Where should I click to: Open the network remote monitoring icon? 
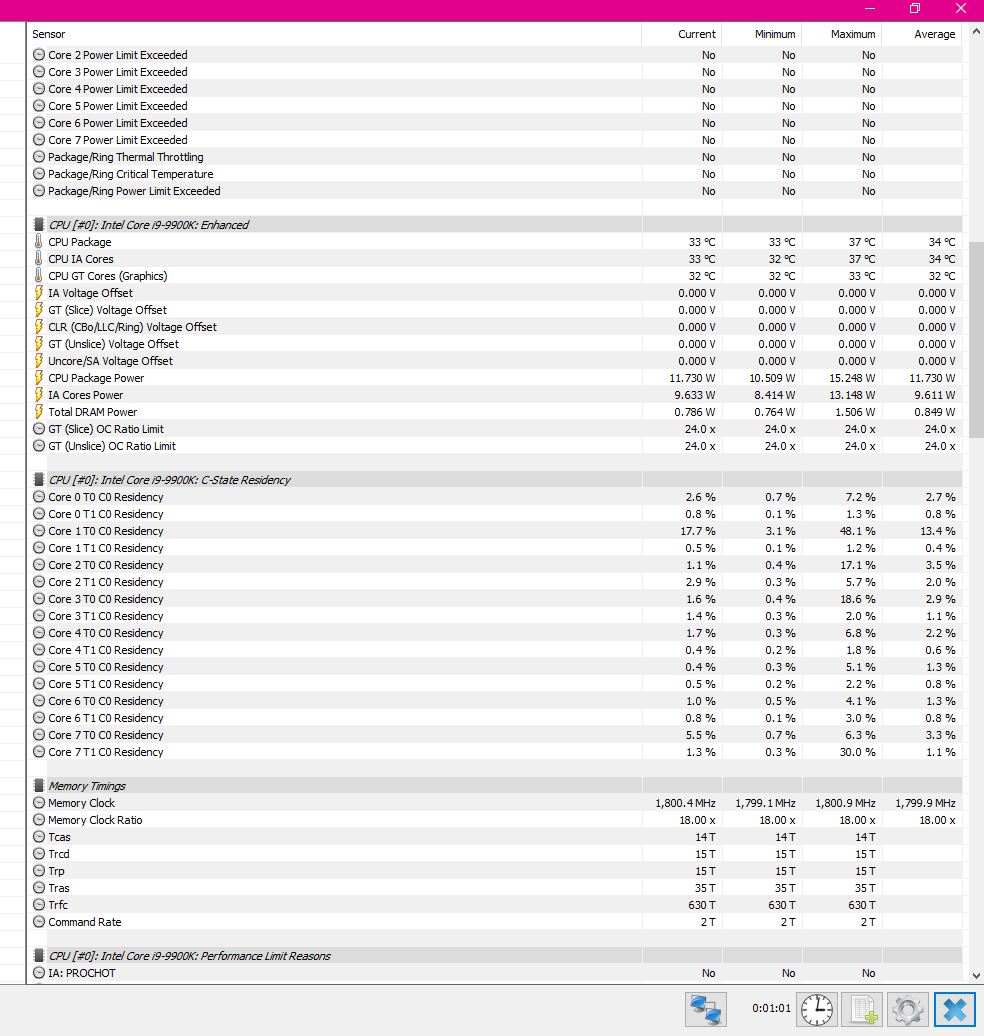pos(706,1009)
